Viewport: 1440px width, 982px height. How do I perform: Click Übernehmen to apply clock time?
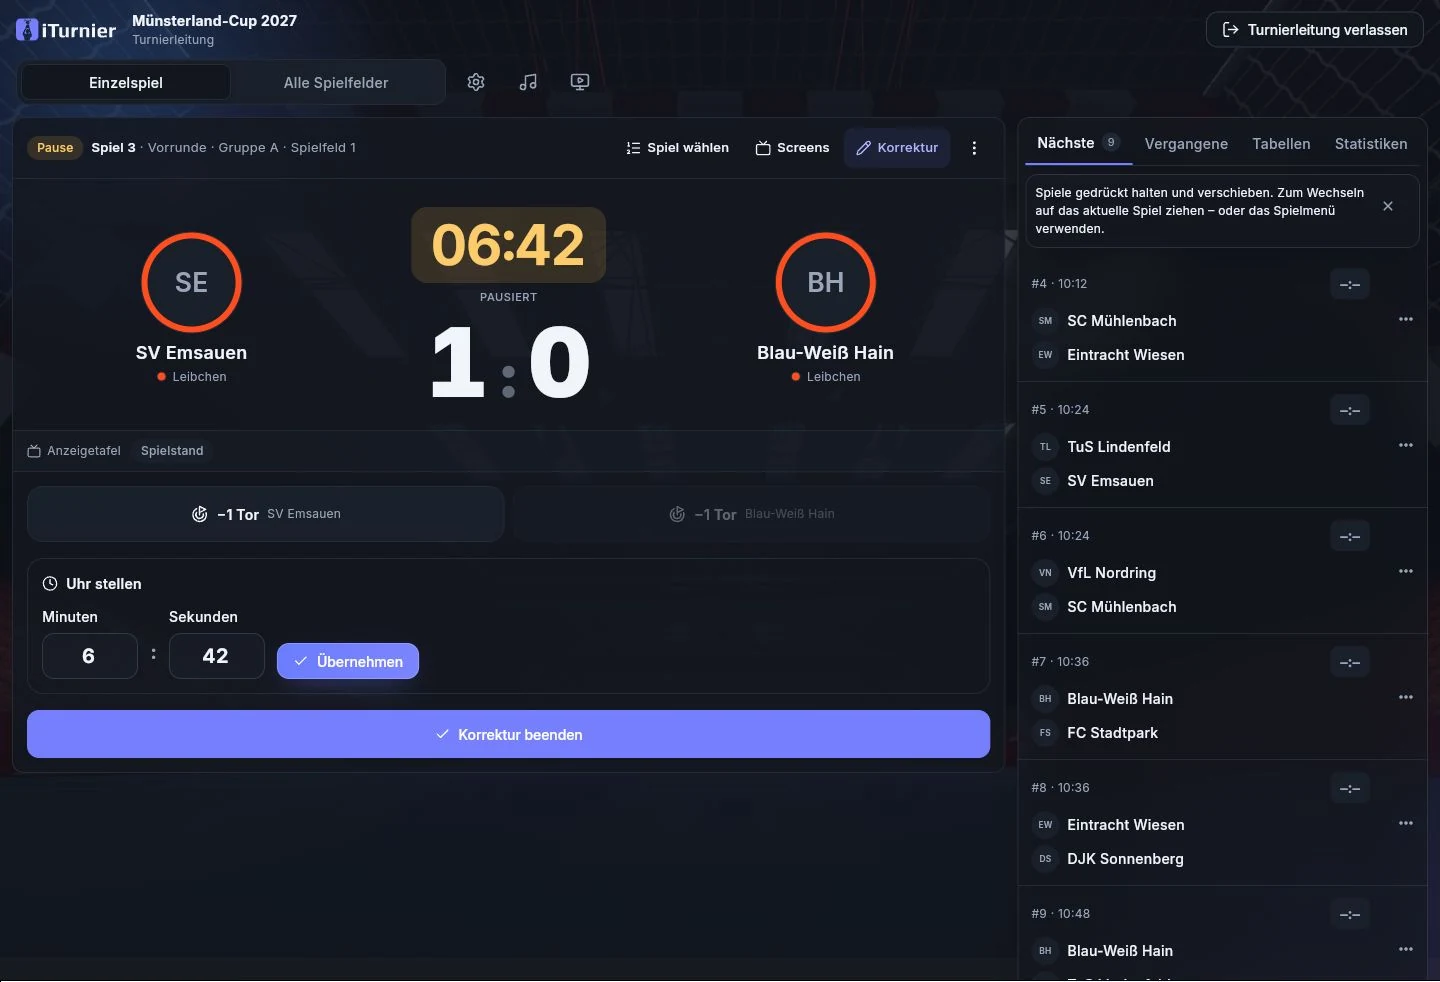348,661
